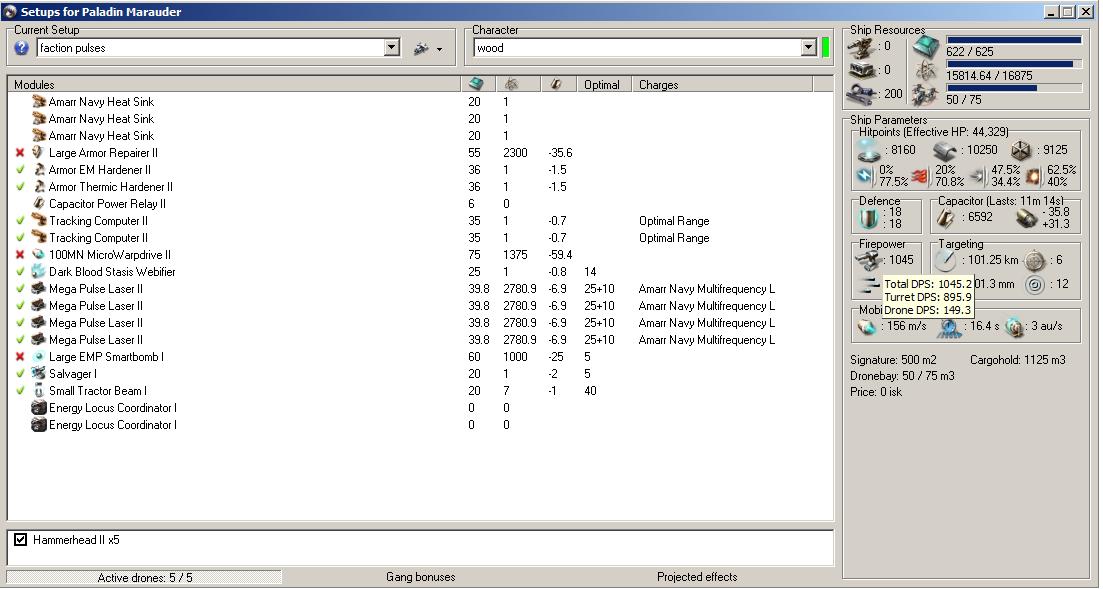The height and width of the screenshot is (589, 1103).
Task: Click the armor hitpoints icon showing 10250
Action: point(945,150)
